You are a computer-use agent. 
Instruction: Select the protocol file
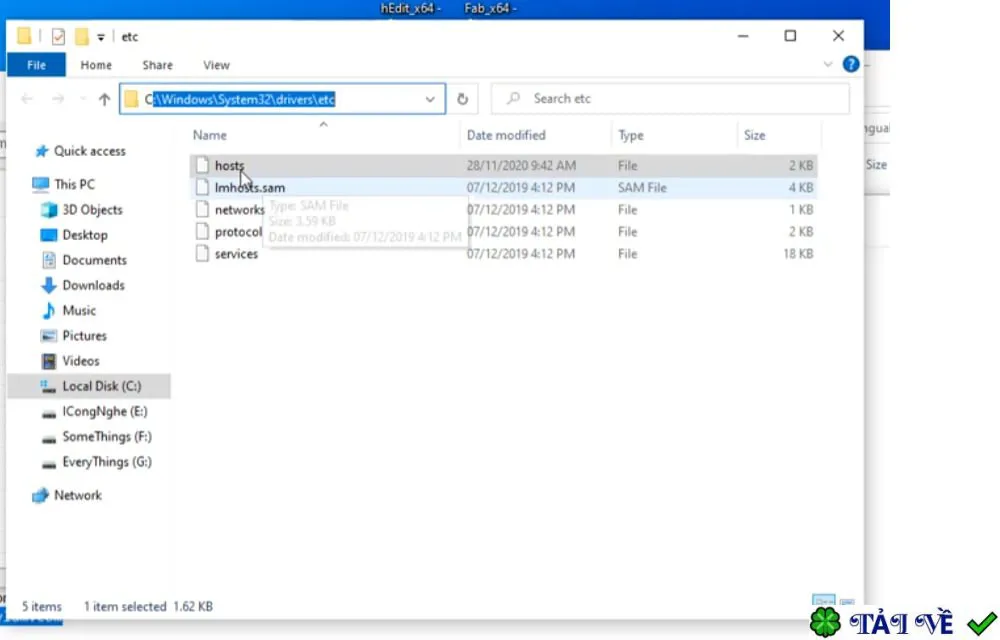tap(238, 232)
